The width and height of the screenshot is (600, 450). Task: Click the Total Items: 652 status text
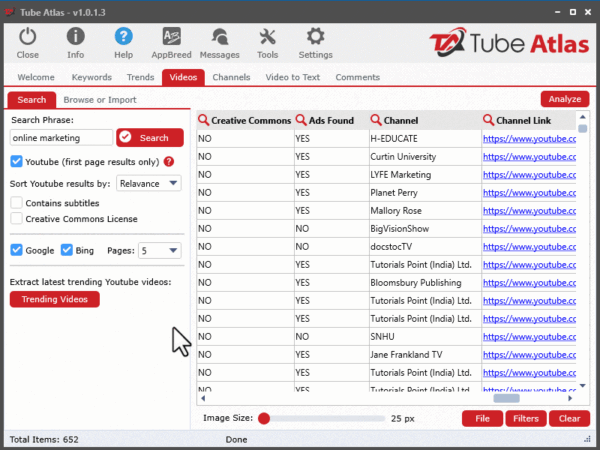(44, 439)
